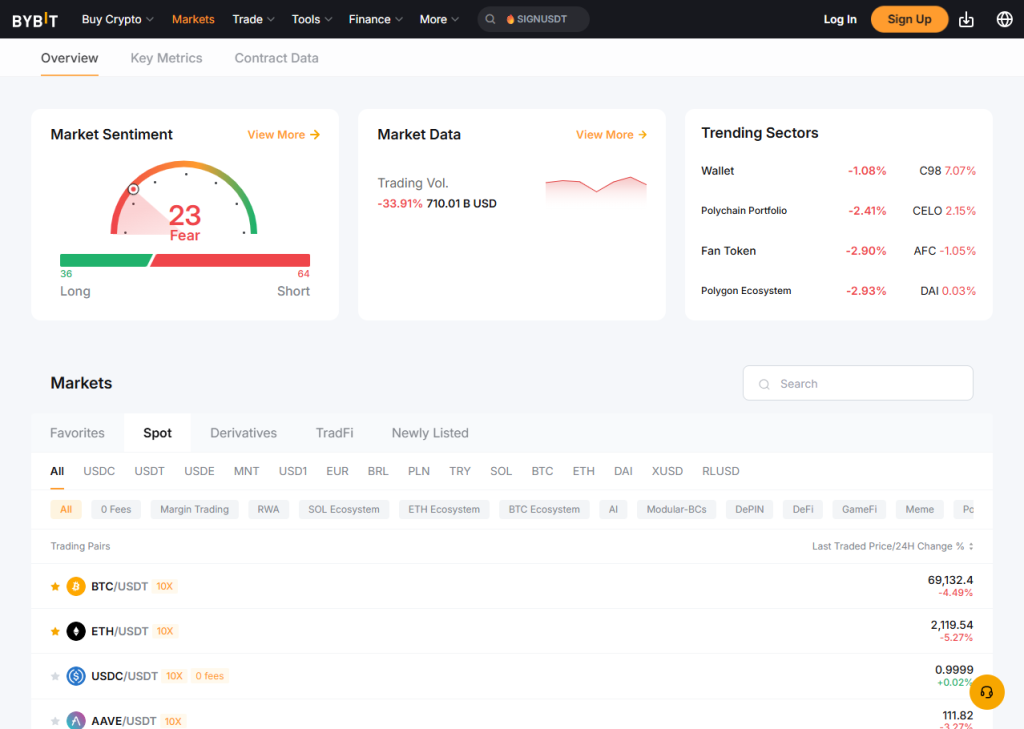Screen dimensions: 1024x729
Task: Click the Sign Up button
Action: 909,19
